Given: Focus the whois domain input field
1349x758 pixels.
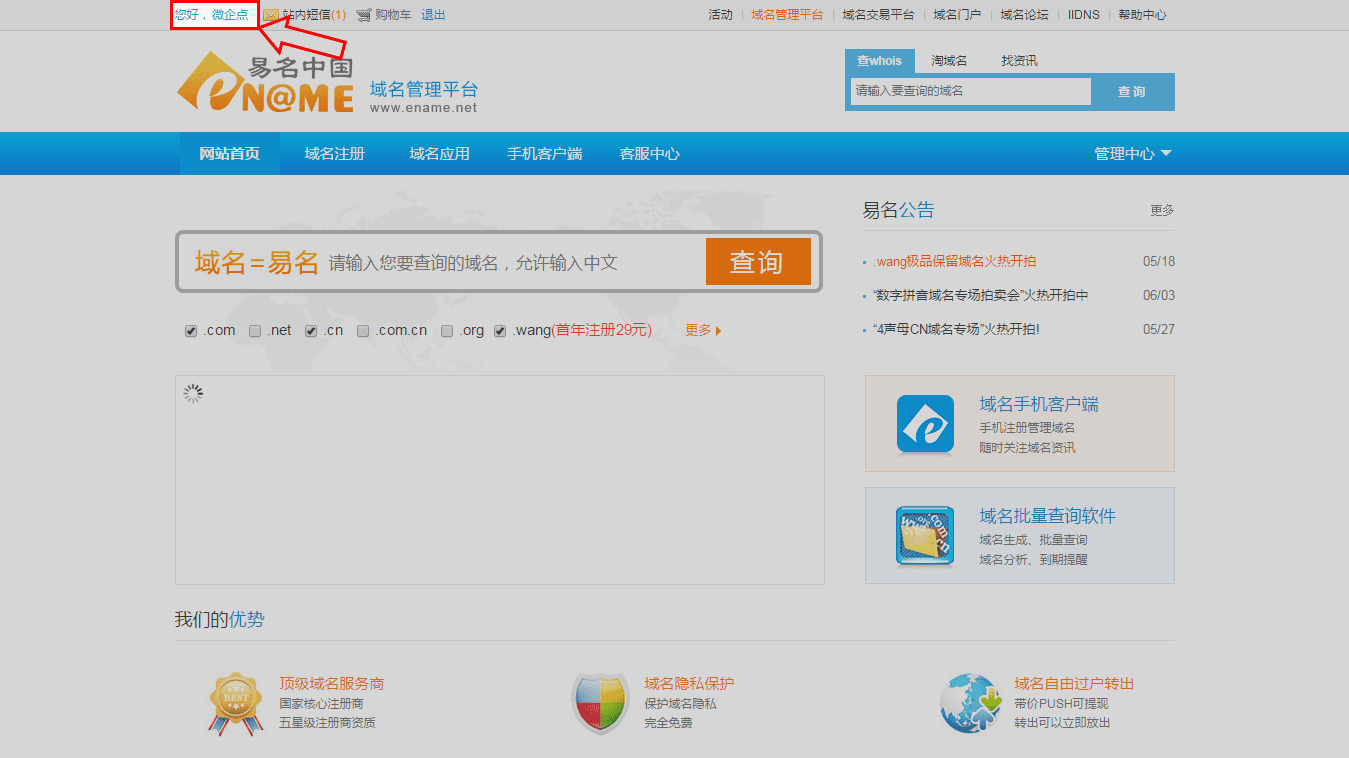Looking at the screenshot, I should pyautogui.click(x=970, y=91).
